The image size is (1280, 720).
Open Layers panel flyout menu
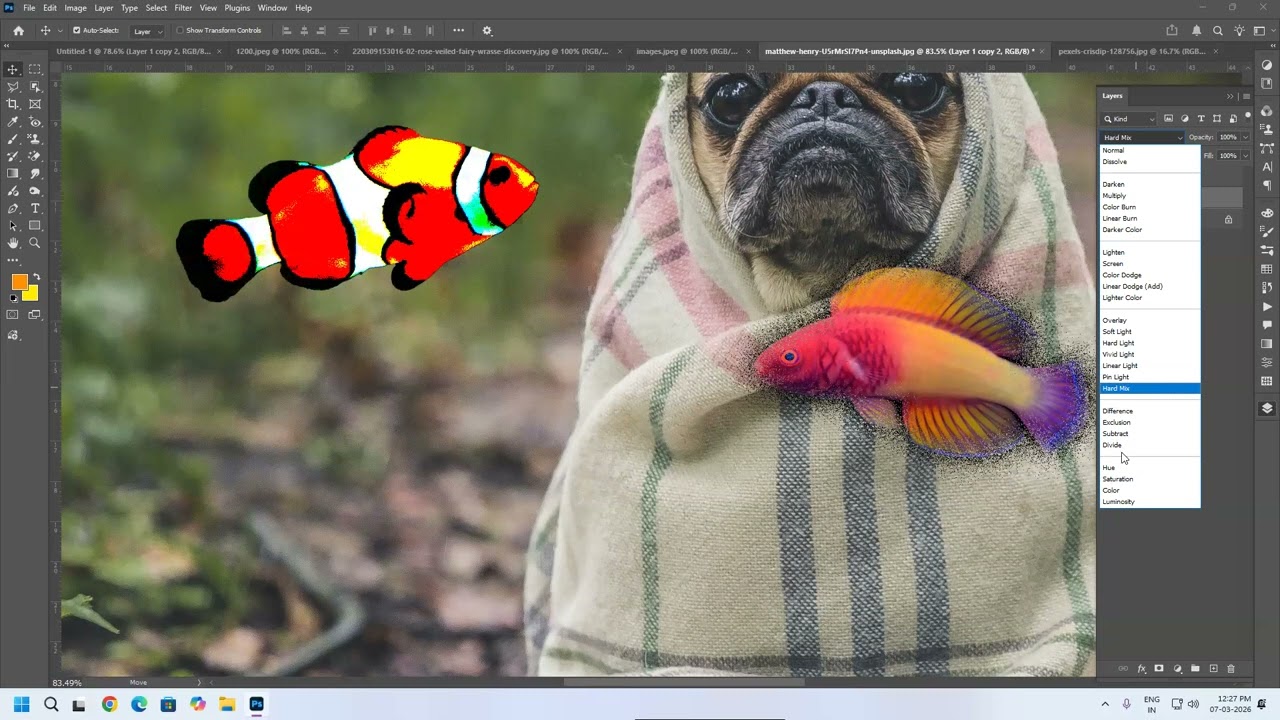tap(1246, 96)
